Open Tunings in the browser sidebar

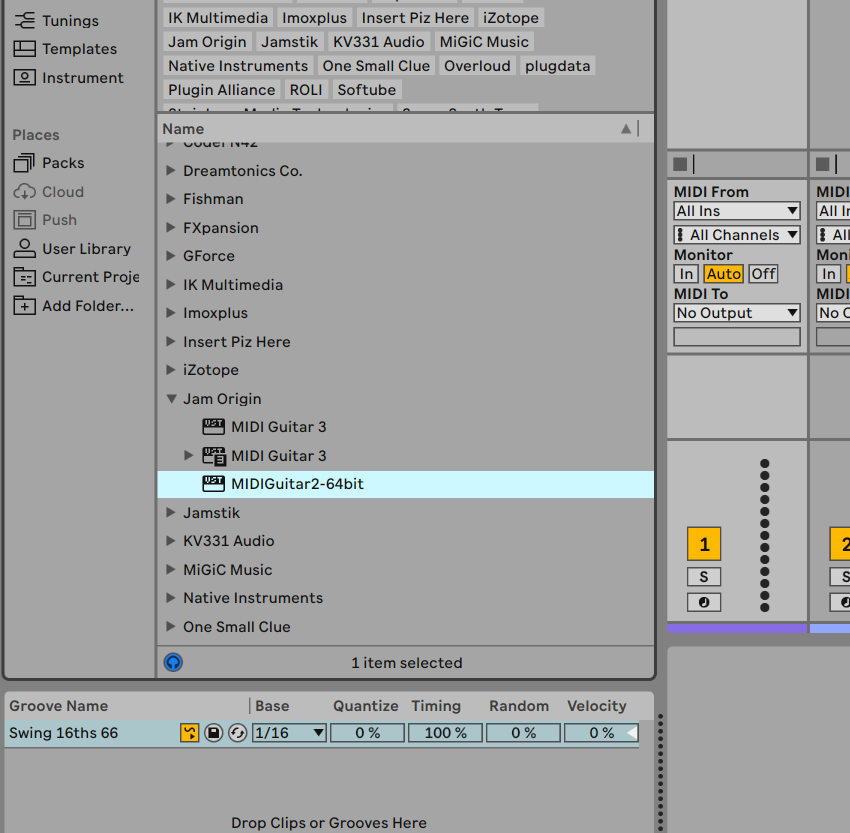pos(70,21)
